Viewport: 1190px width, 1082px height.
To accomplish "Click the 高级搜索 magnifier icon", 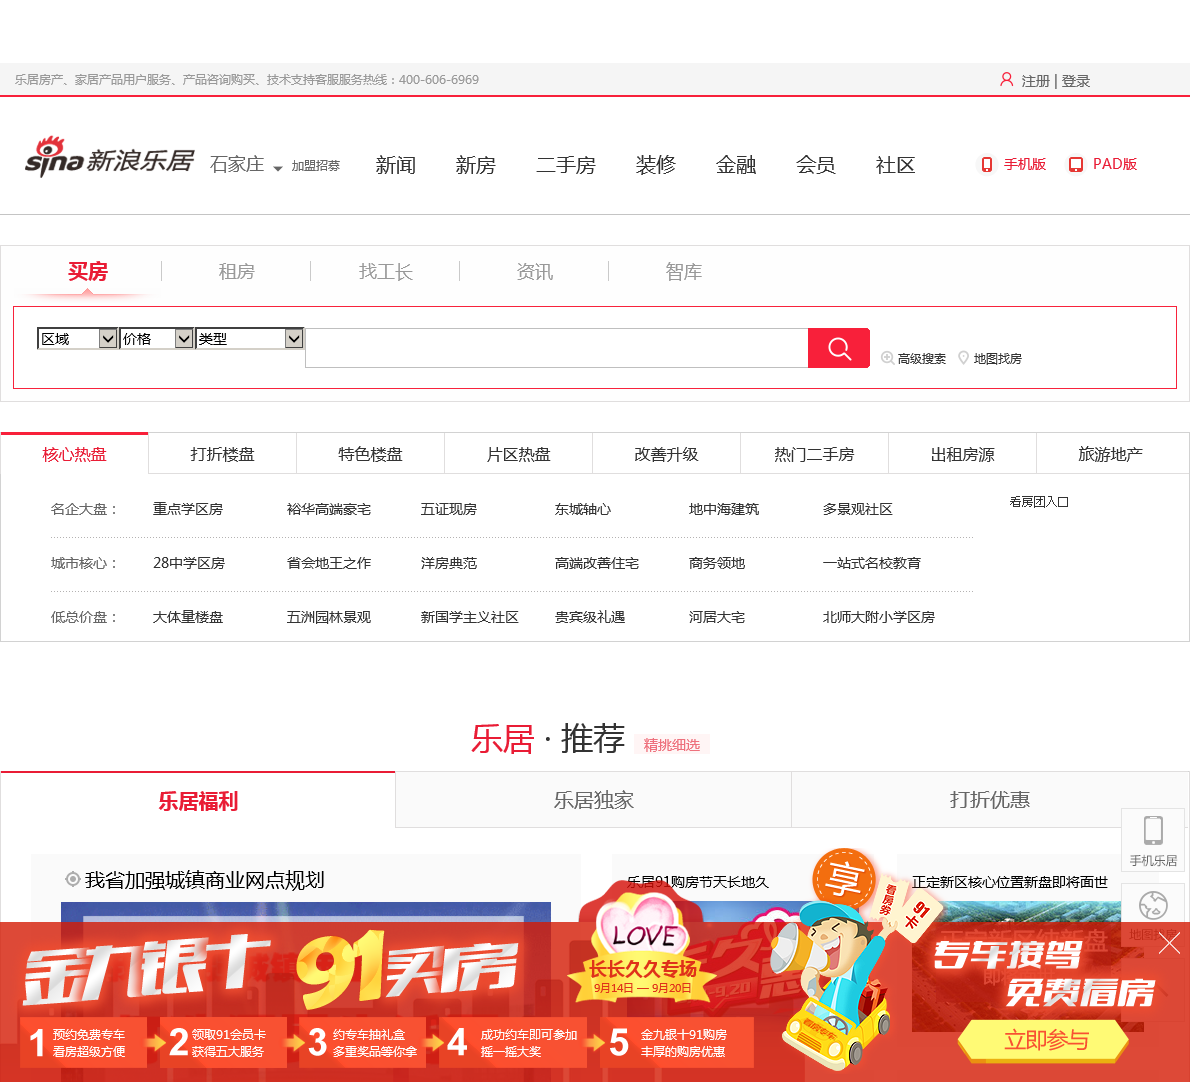I will 887,358.
